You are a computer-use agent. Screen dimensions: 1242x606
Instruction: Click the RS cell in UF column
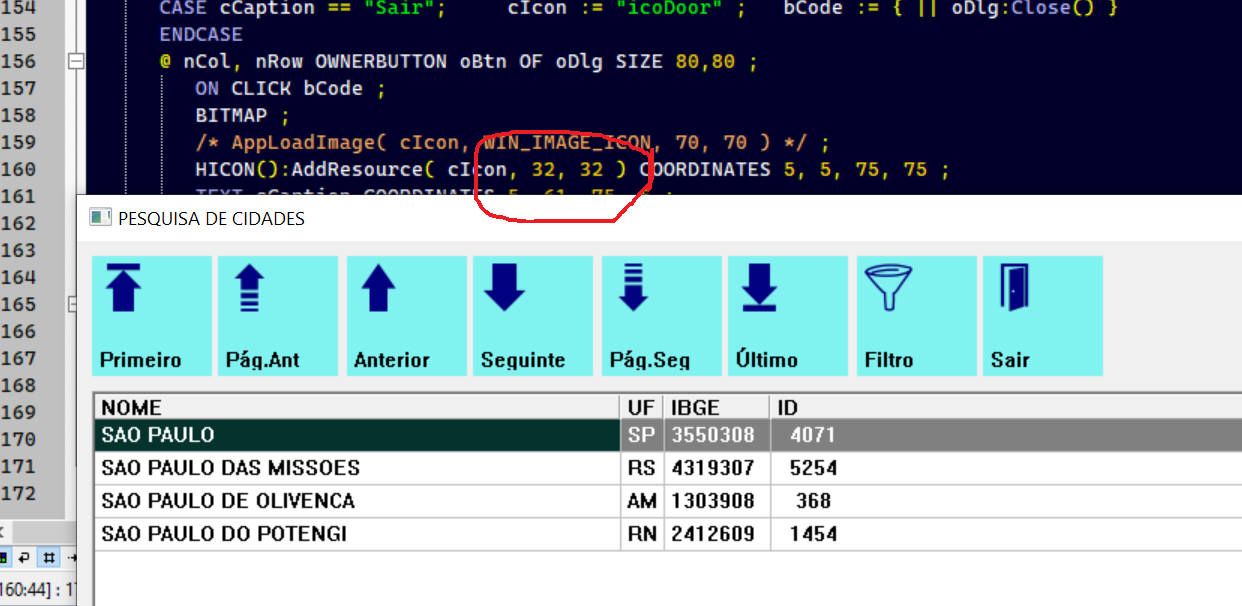click(642, 468)
